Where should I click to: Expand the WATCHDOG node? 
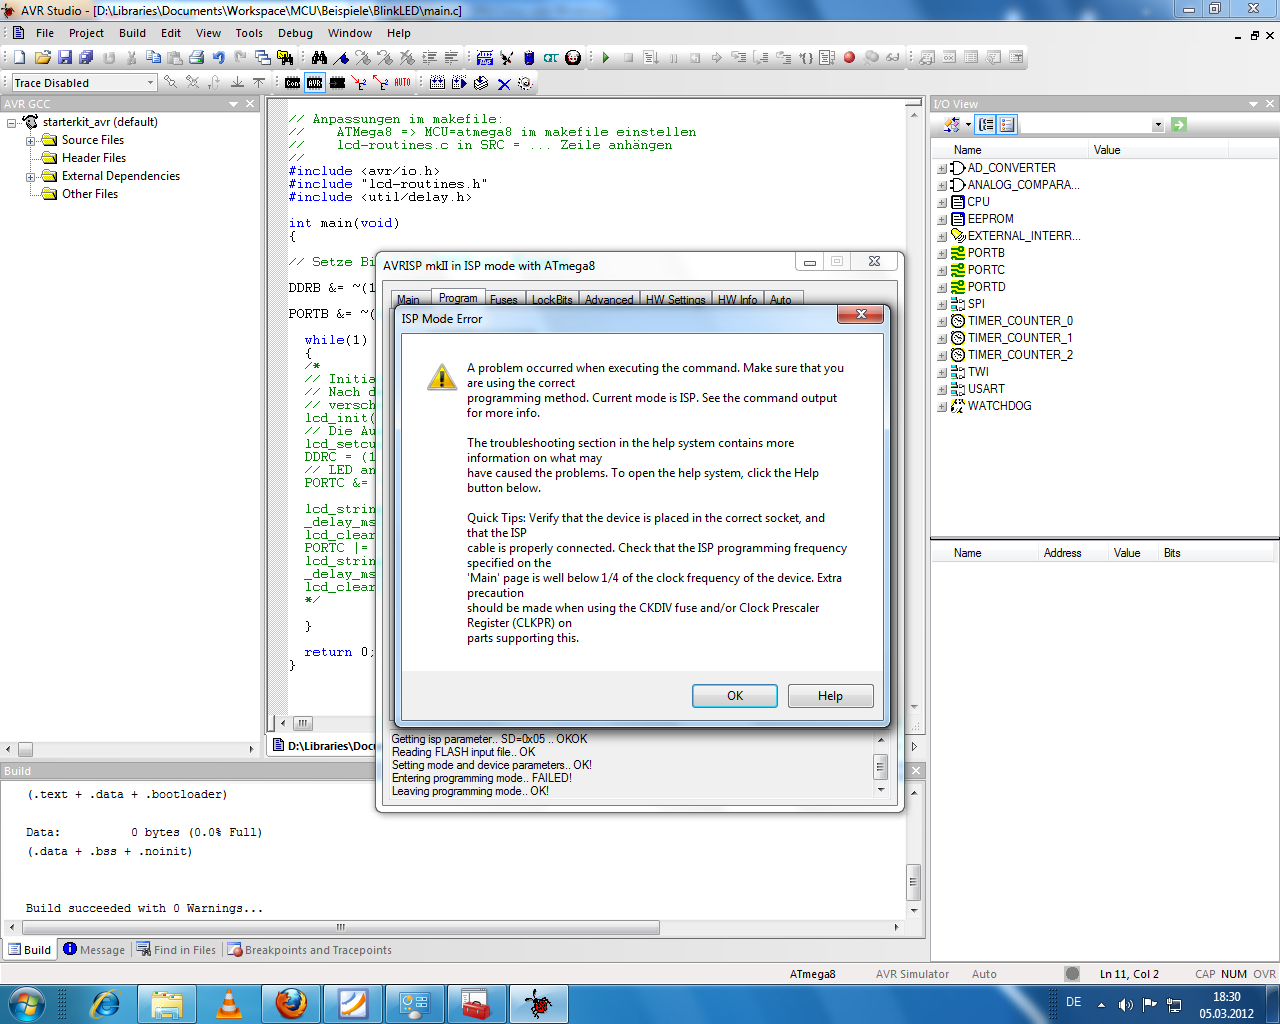click(942, 407)
